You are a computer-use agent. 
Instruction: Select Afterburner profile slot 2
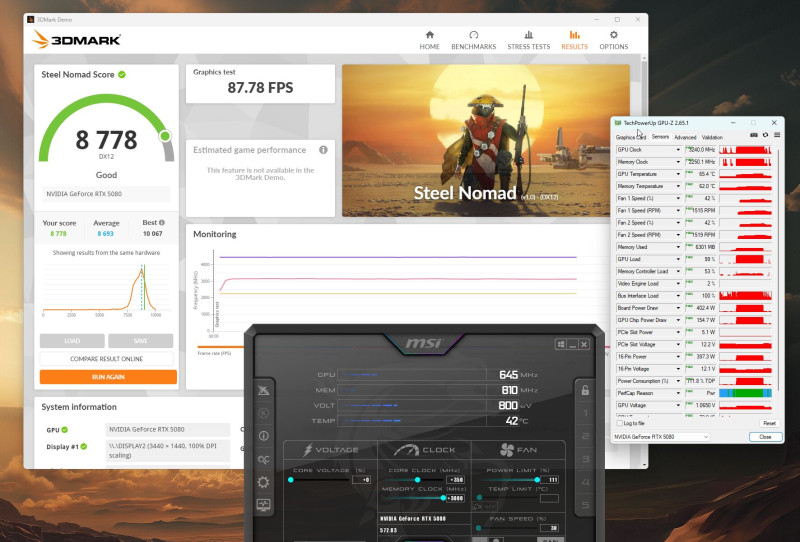(585, 436)
